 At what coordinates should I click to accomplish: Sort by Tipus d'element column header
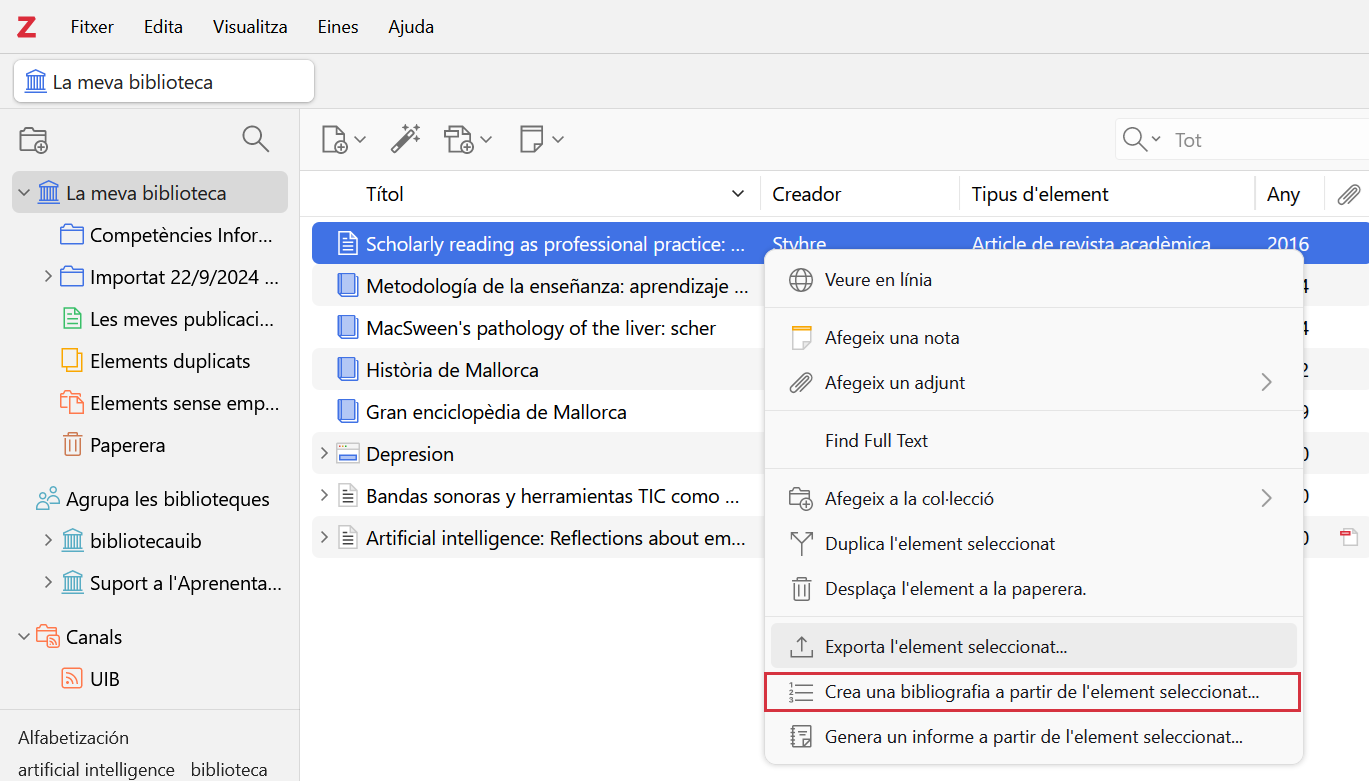point(1107,194)
